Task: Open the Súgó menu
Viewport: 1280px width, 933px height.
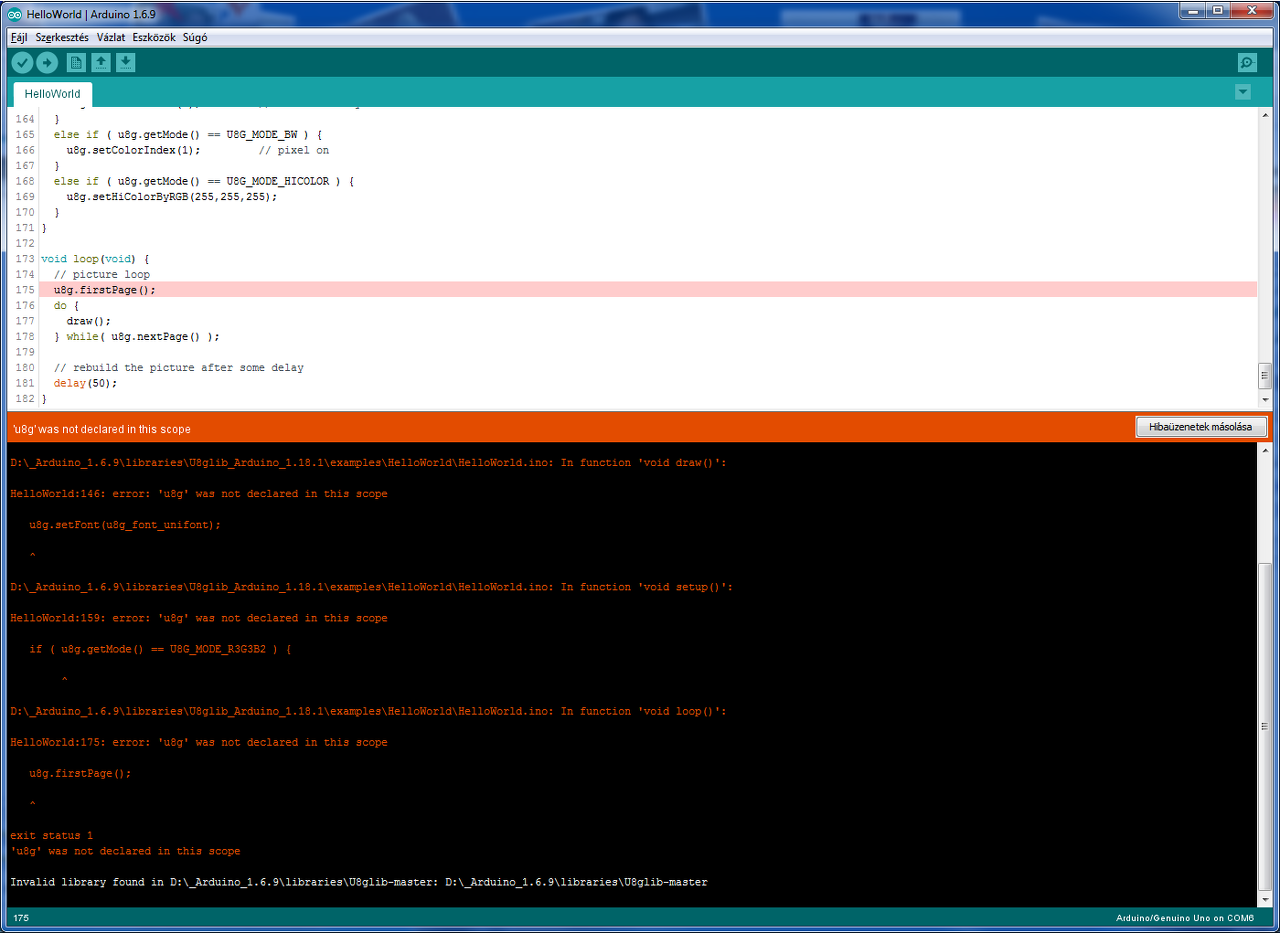Action: coord(195,37)
